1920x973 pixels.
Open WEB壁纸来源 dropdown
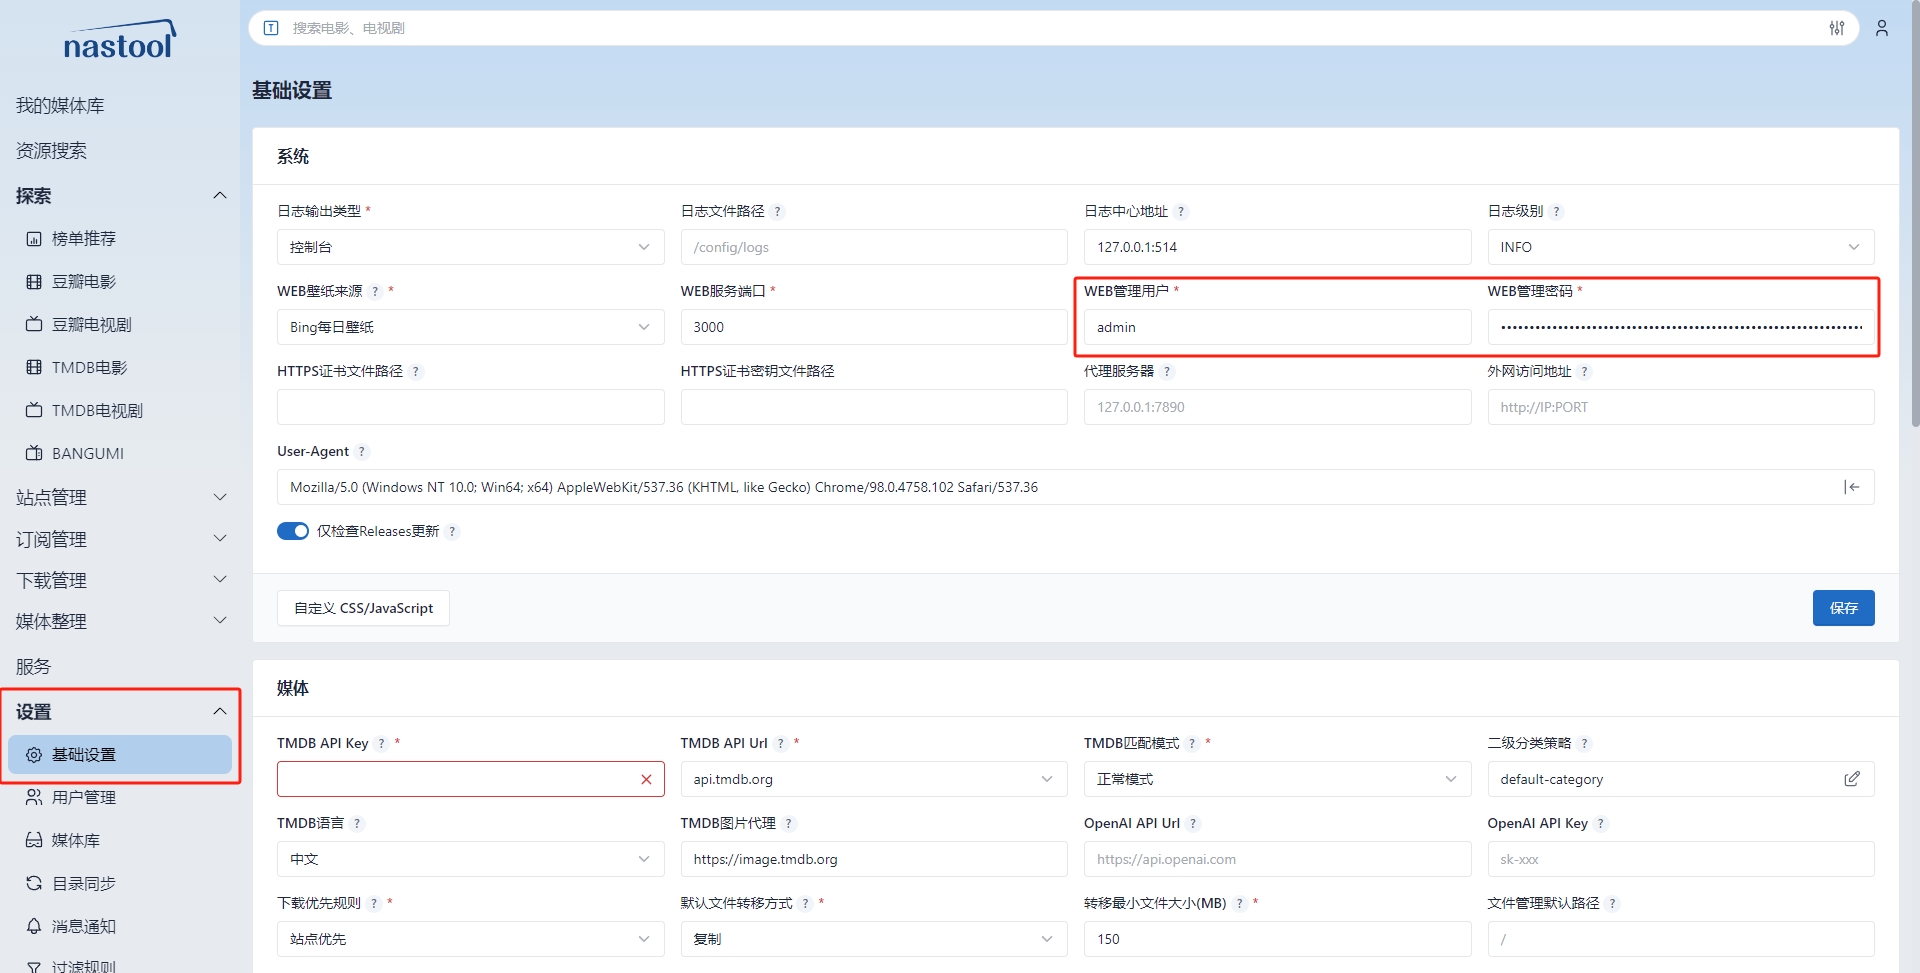[x=470, y=327]
